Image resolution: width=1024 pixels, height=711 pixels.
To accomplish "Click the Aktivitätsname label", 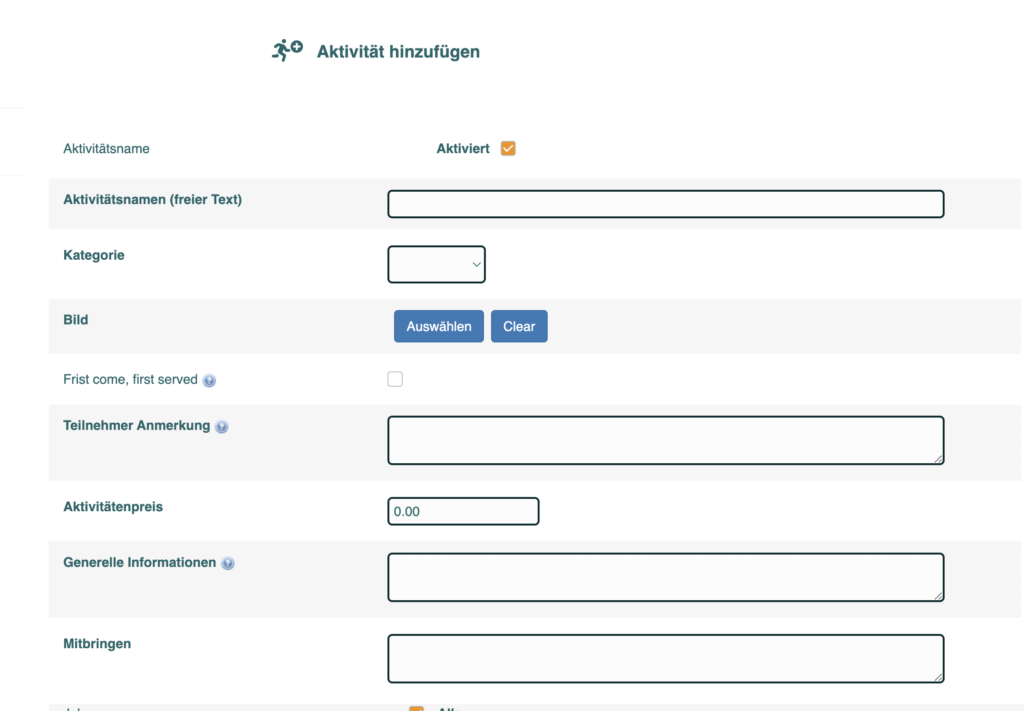I will point(106,149).
